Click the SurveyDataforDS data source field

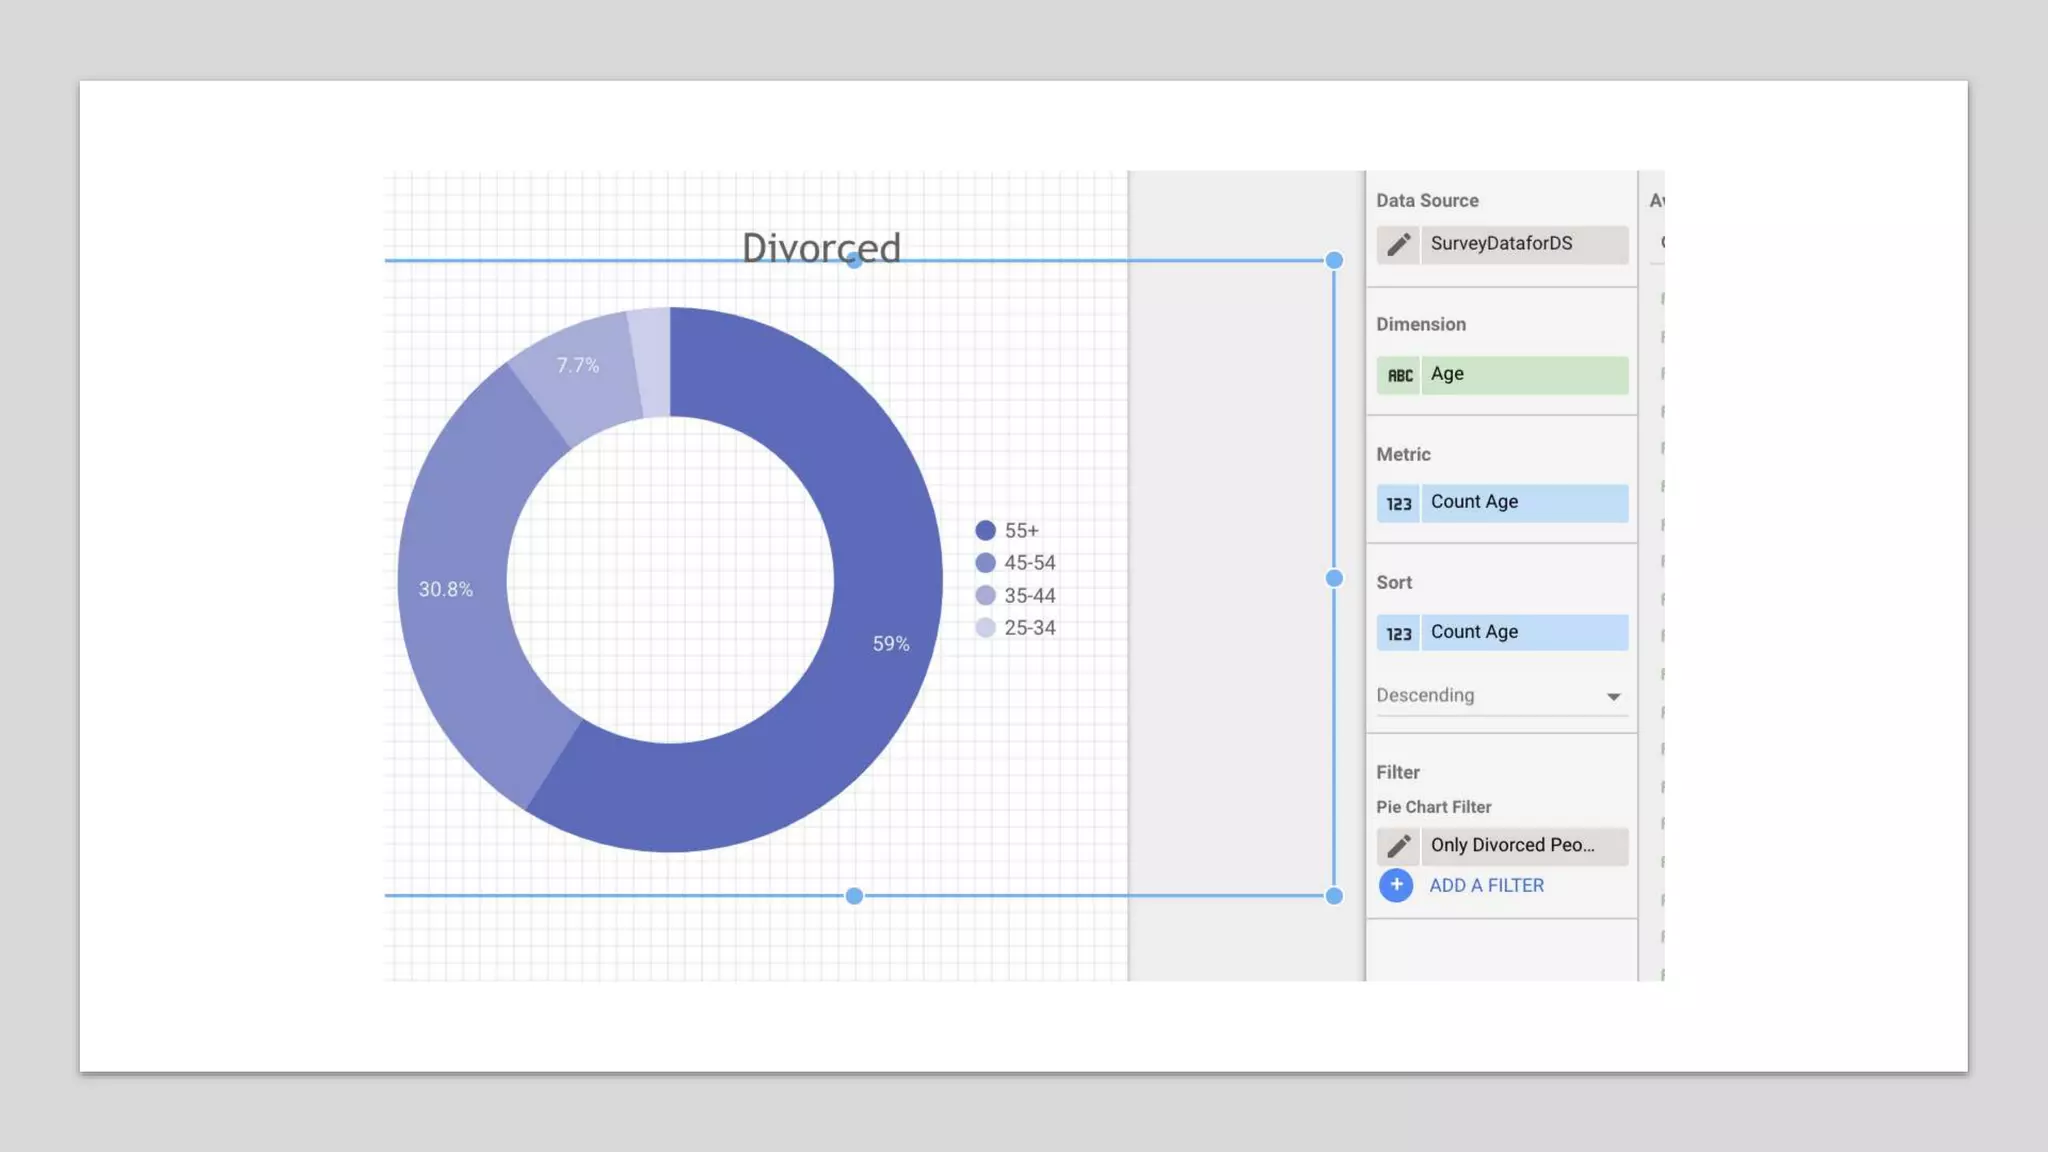point(1524,244)
